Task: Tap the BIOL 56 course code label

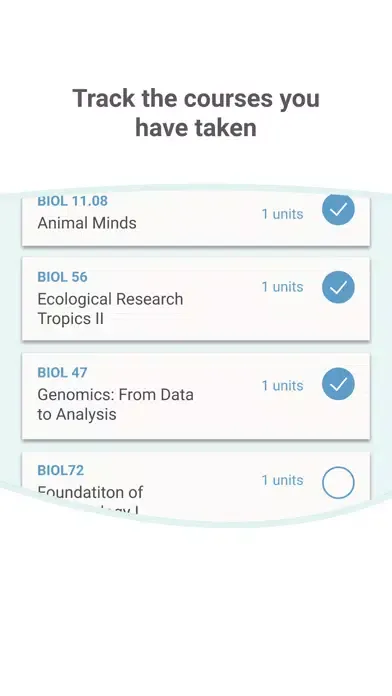Action: coord(63,277)
